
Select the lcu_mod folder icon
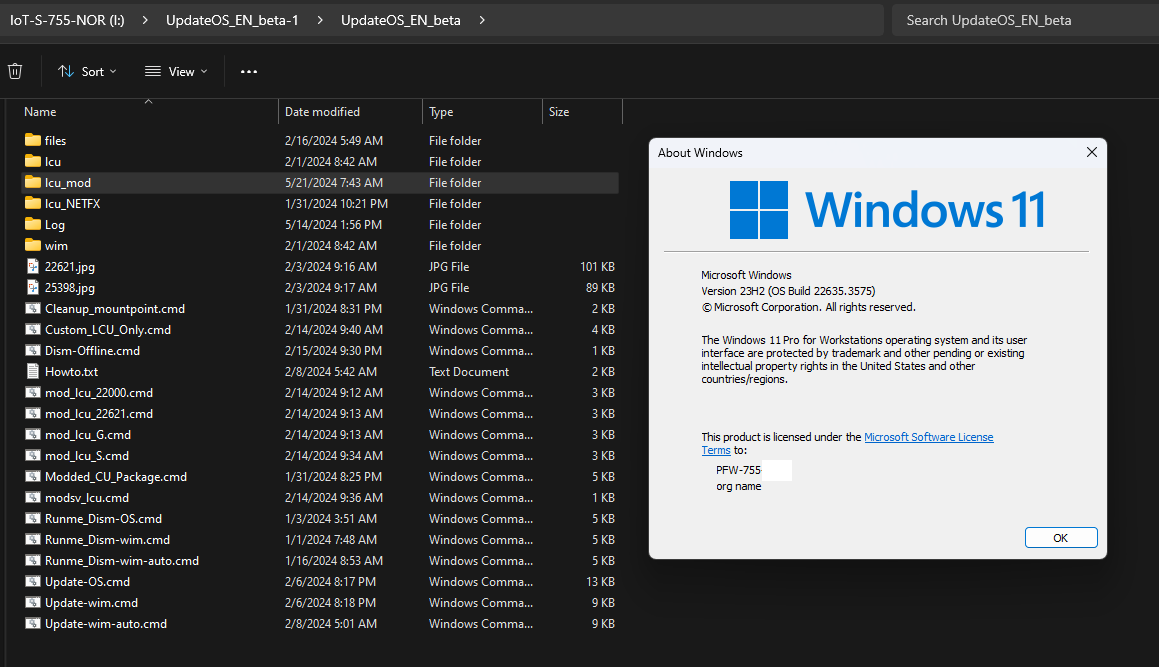click(33, 182)
